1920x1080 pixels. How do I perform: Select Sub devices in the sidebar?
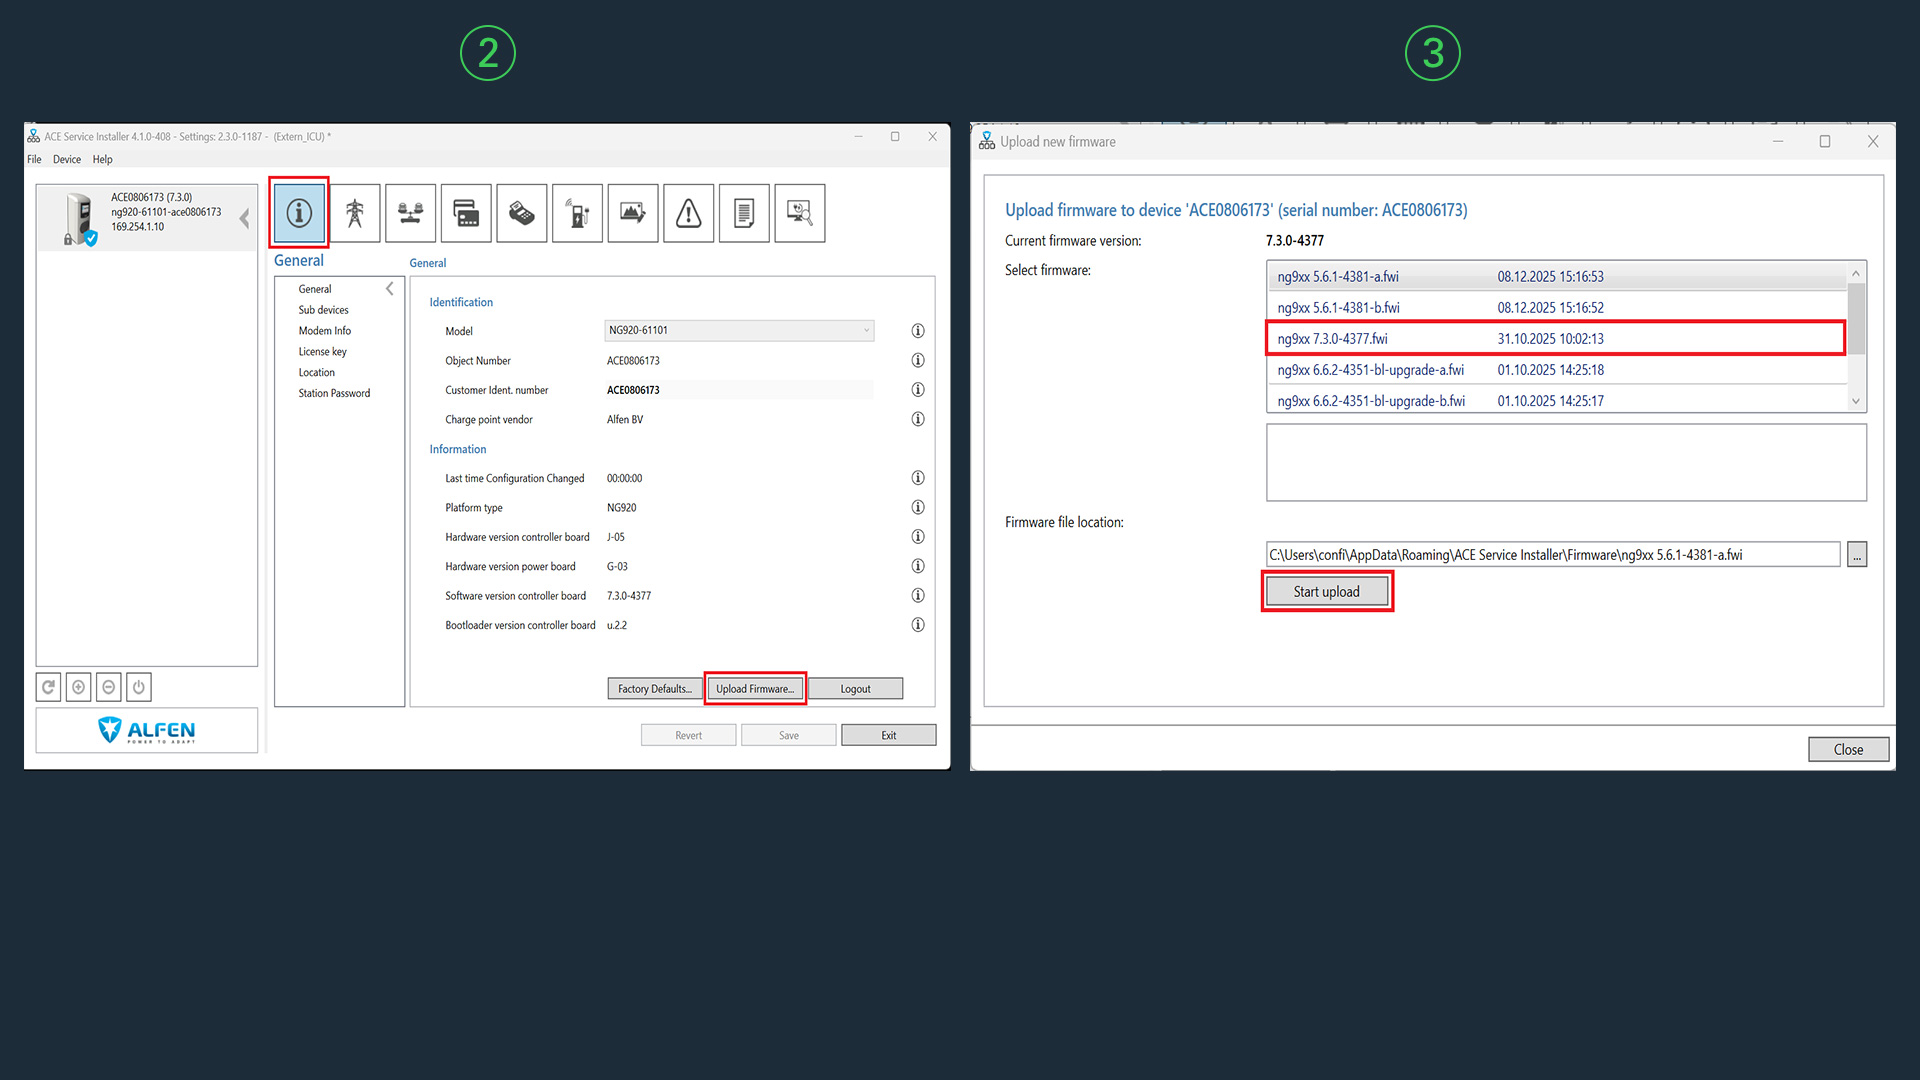click(324, 310)
